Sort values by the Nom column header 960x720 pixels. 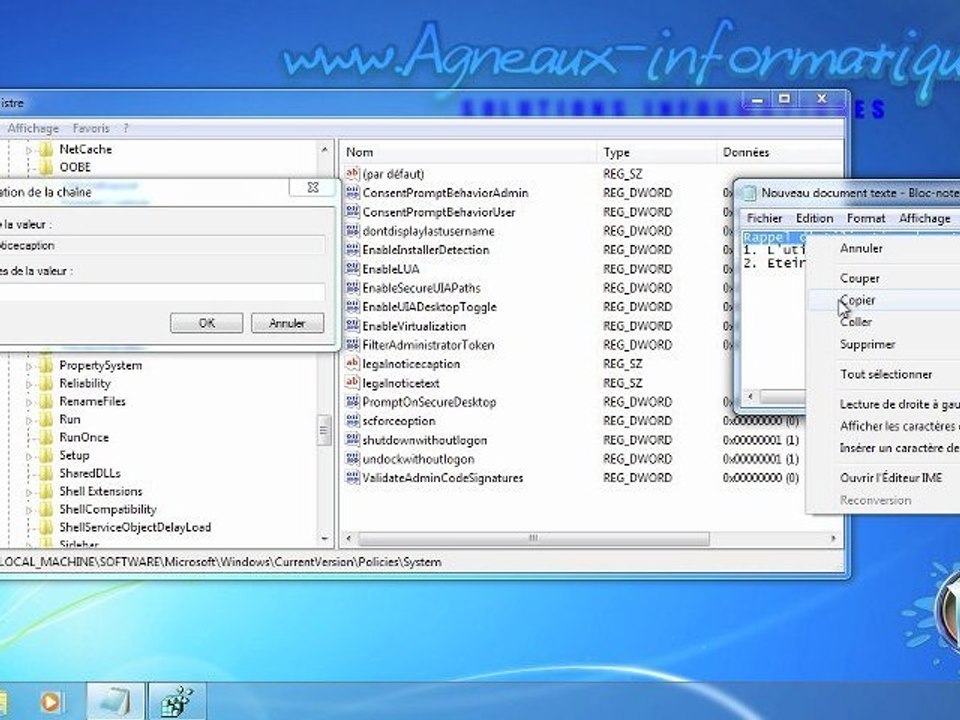click(x=468, y=152)
